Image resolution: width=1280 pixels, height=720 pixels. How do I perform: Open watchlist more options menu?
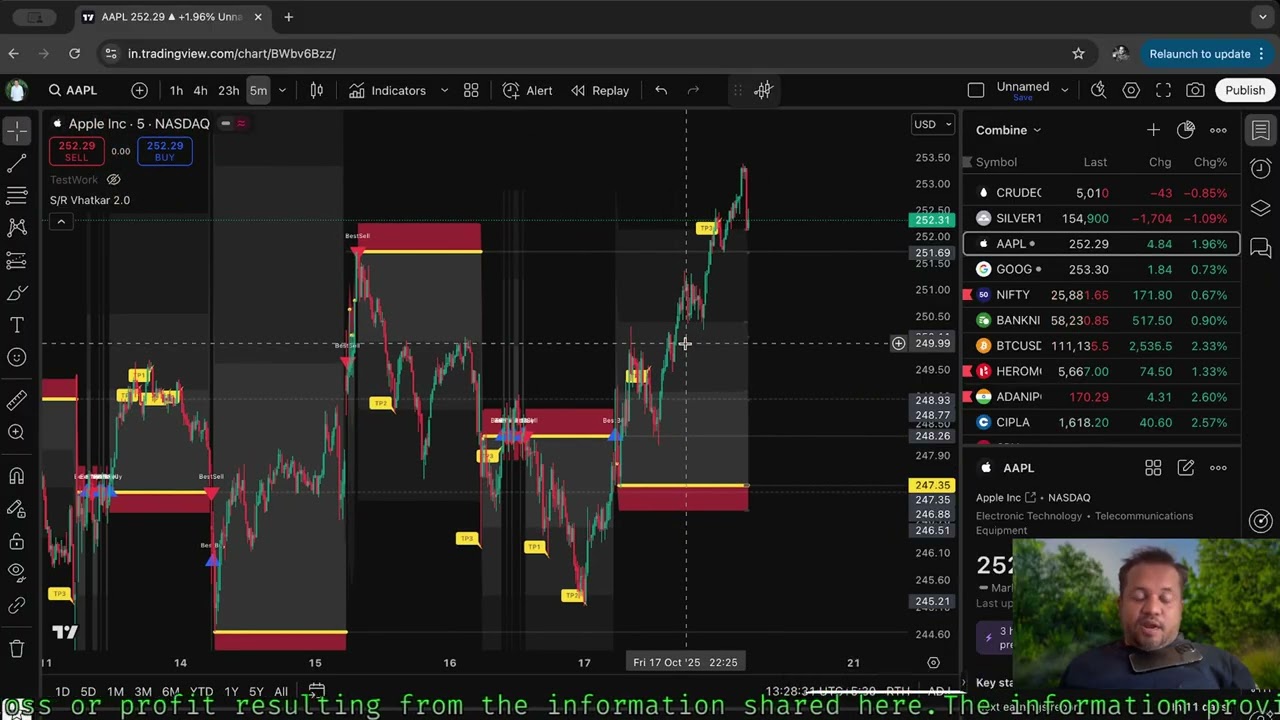pyautogui.click(x=1218, y=130)
